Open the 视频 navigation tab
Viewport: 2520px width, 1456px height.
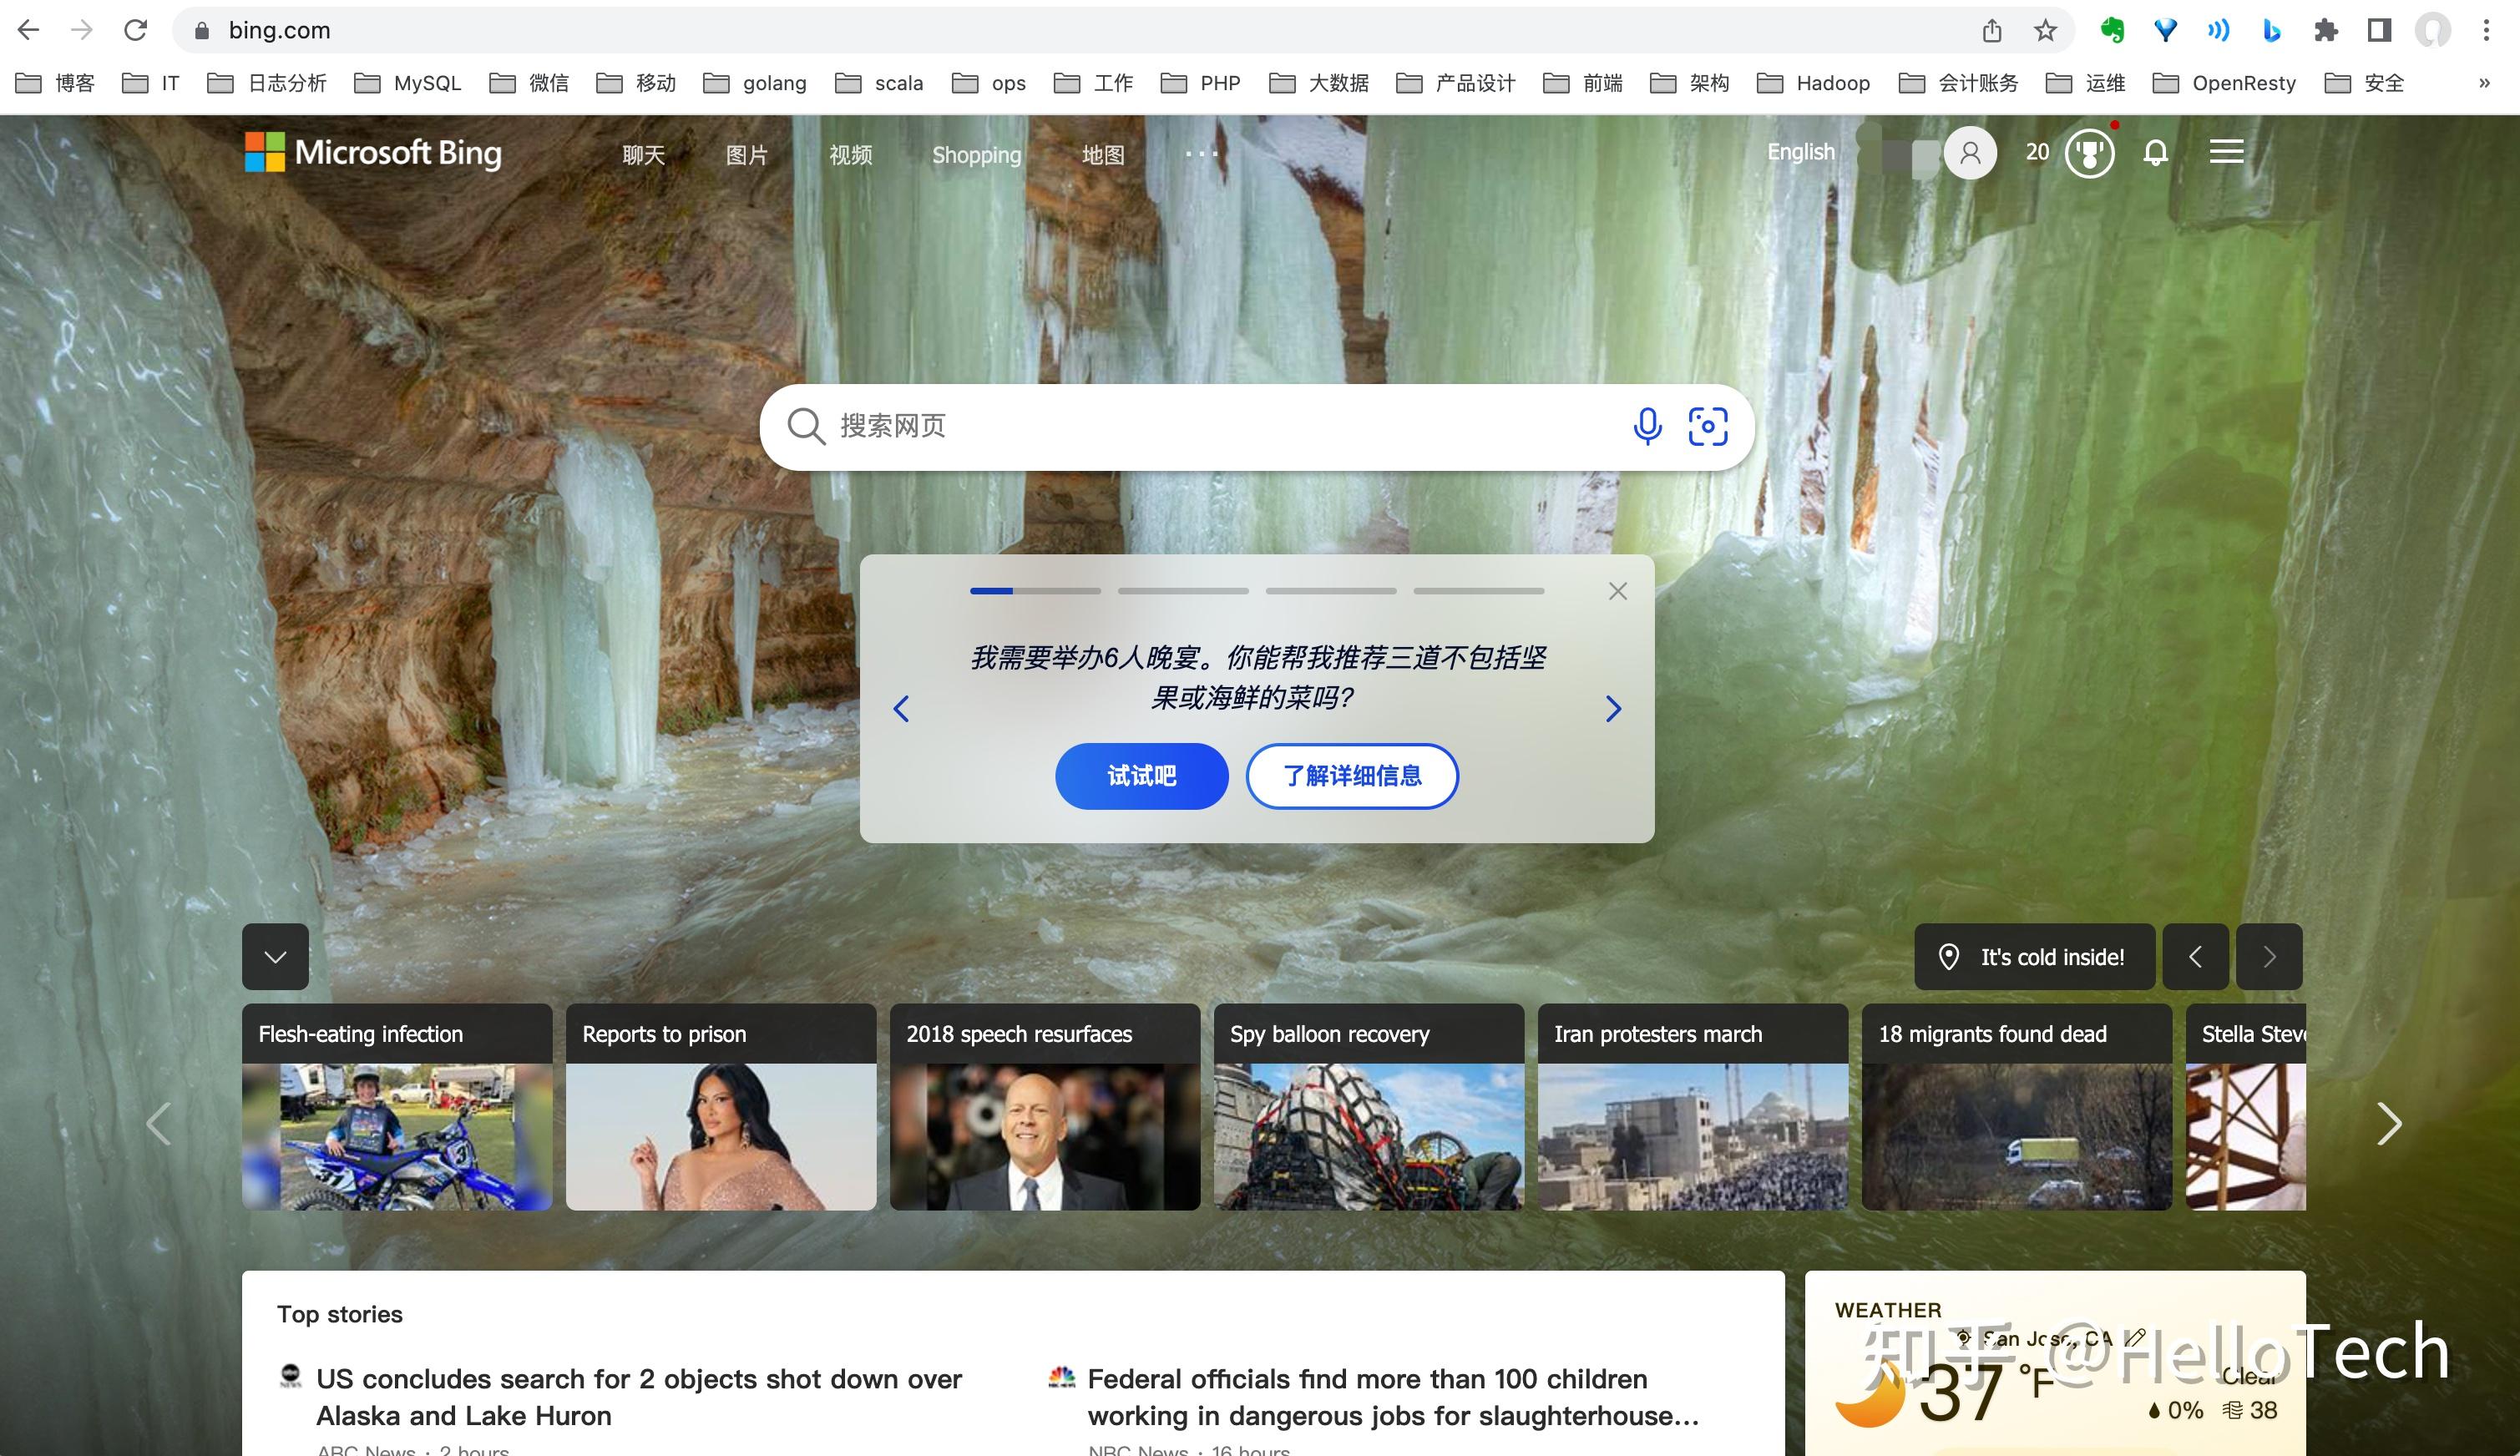click(851, 154)
